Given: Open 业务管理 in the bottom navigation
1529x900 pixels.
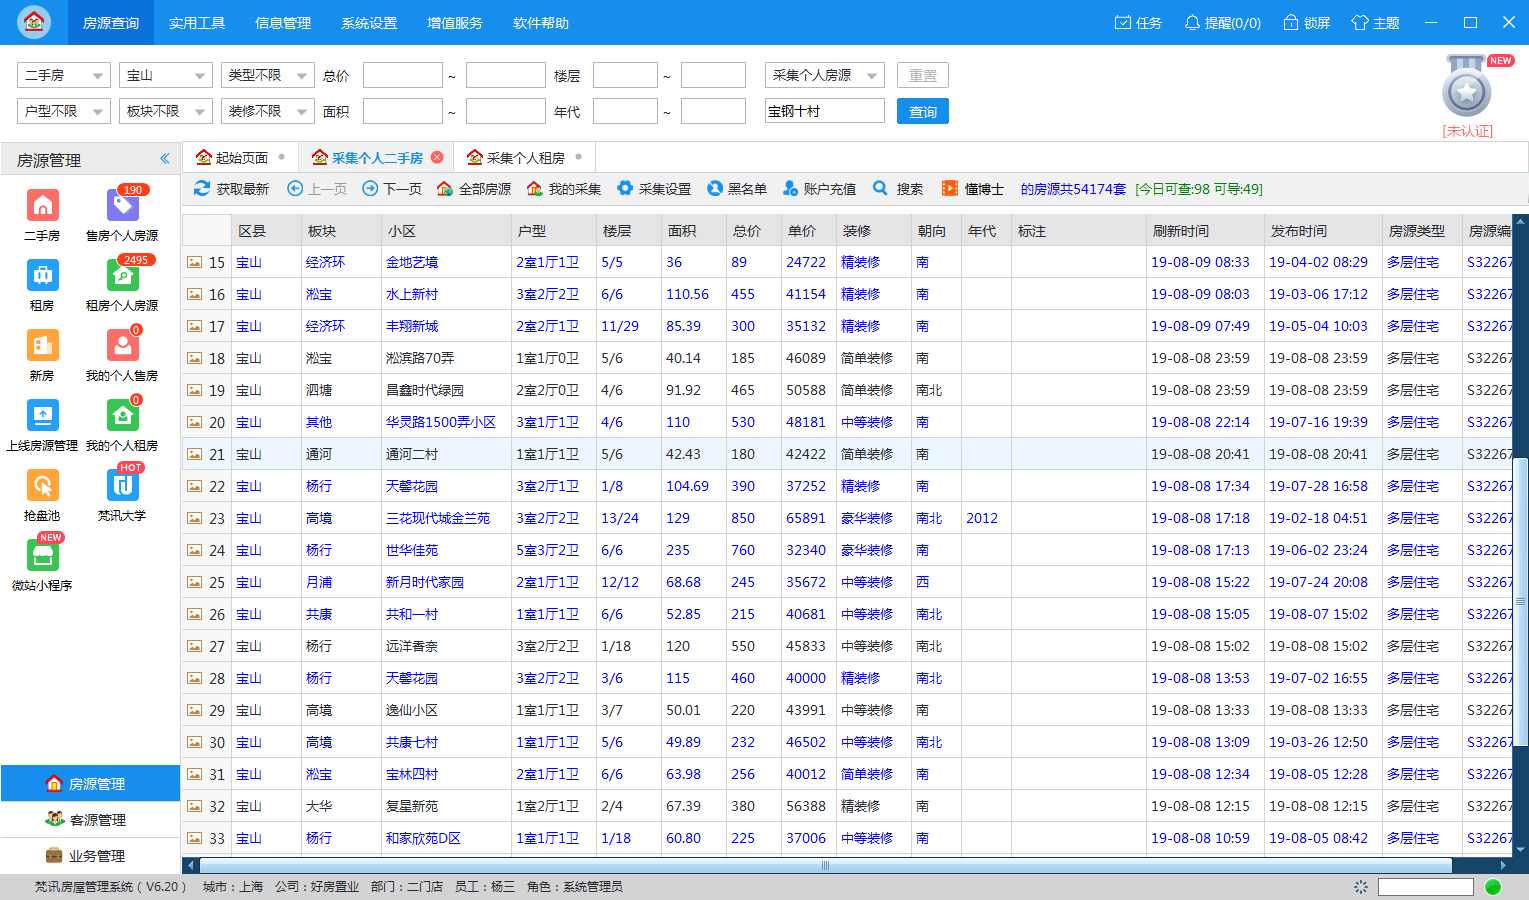Looking at the screenshot, I should pos(90,856).
